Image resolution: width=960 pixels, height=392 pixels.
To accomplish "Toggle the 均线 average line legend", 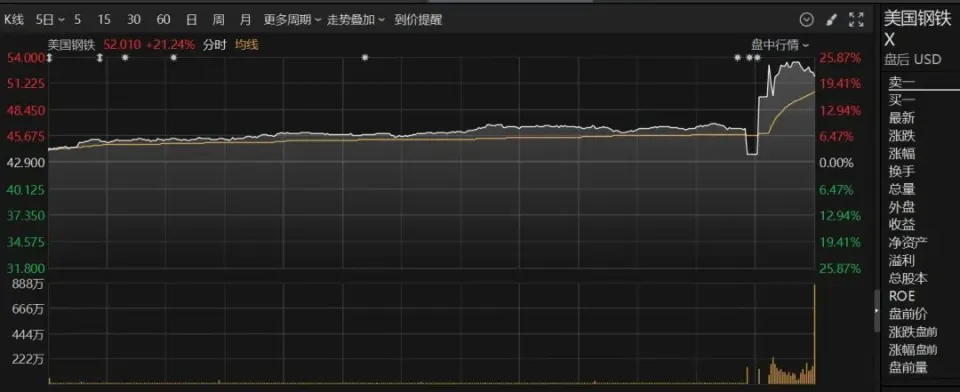I will pyautogui.click(x=247, y=44).
